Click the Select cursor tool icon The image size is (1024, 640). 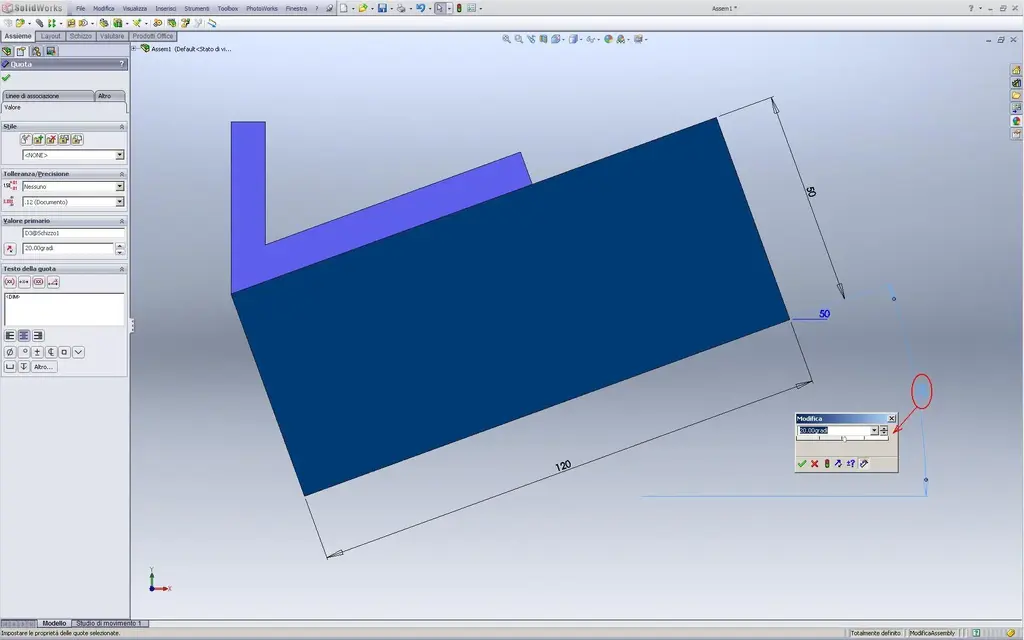point(440,8)
